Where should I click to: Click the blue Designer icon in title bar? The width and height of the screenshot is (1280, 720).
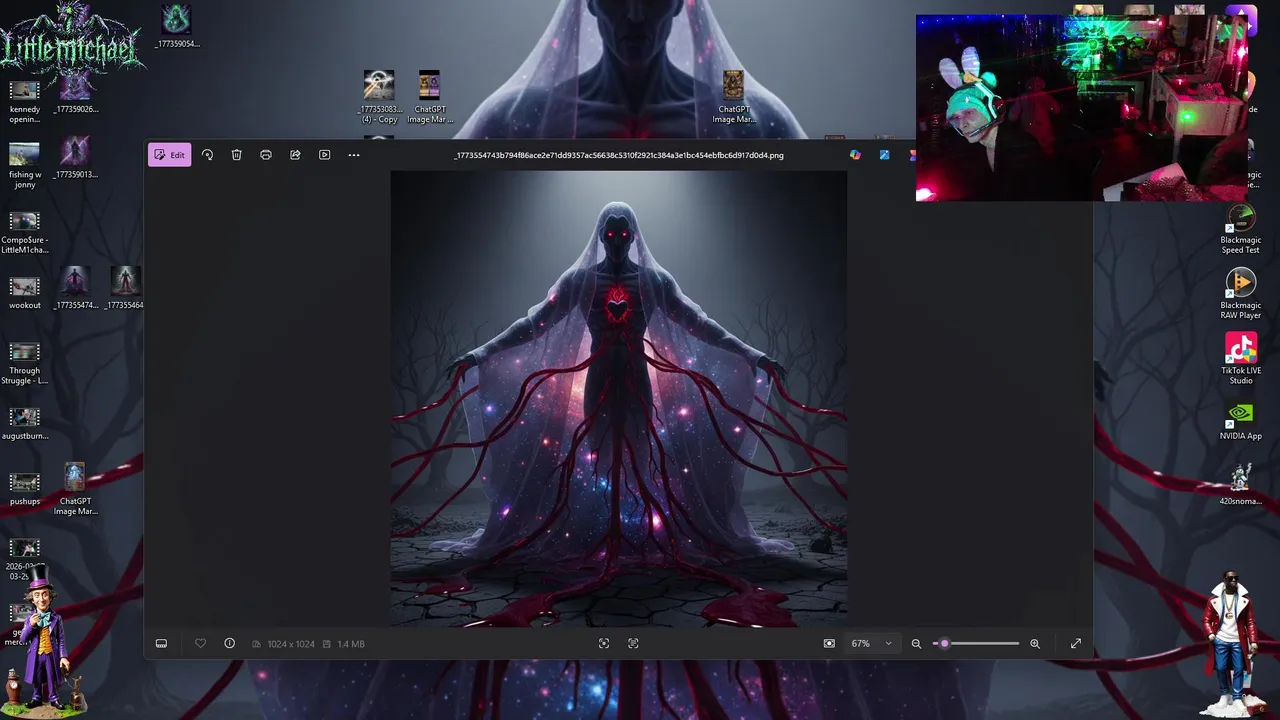[x=885, y=155]
